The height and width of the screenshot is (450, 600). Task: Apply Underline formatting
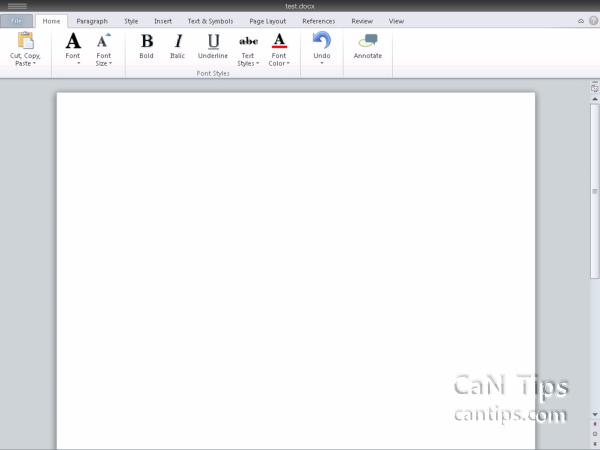(x=213, y=46)
